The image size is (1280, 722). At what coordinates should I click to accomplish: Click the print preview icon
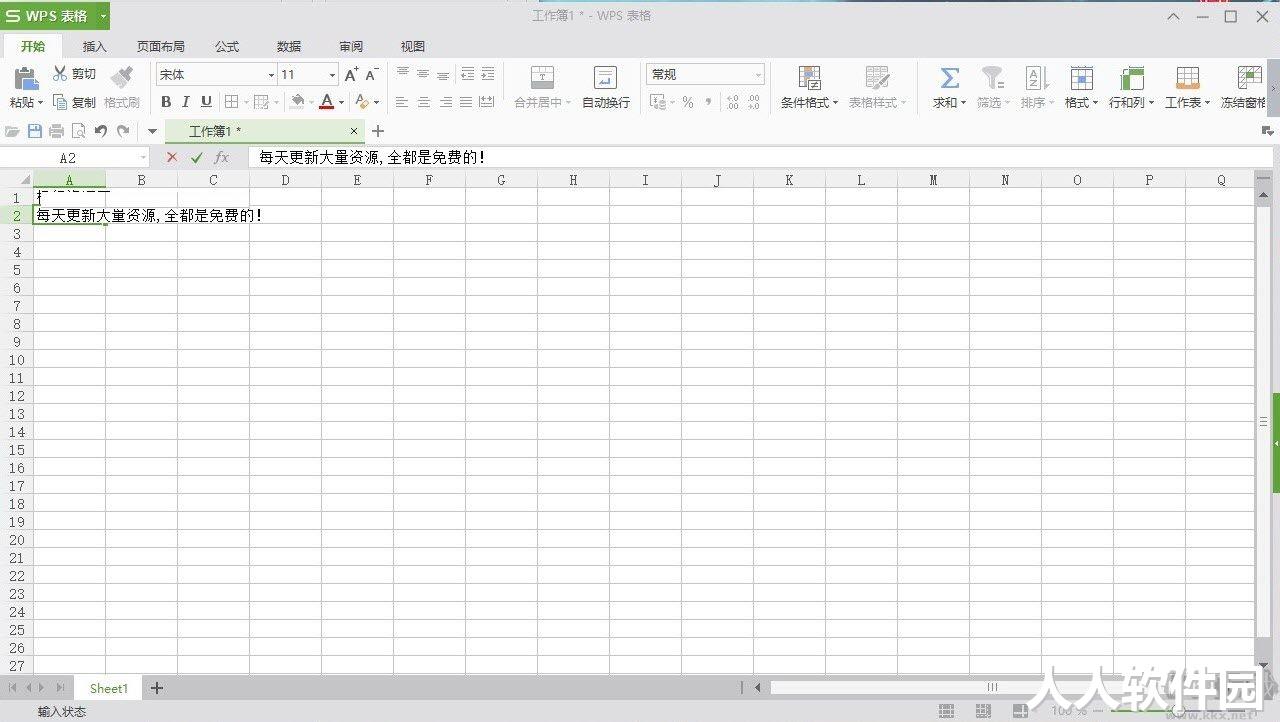click(x=78, y=131)
